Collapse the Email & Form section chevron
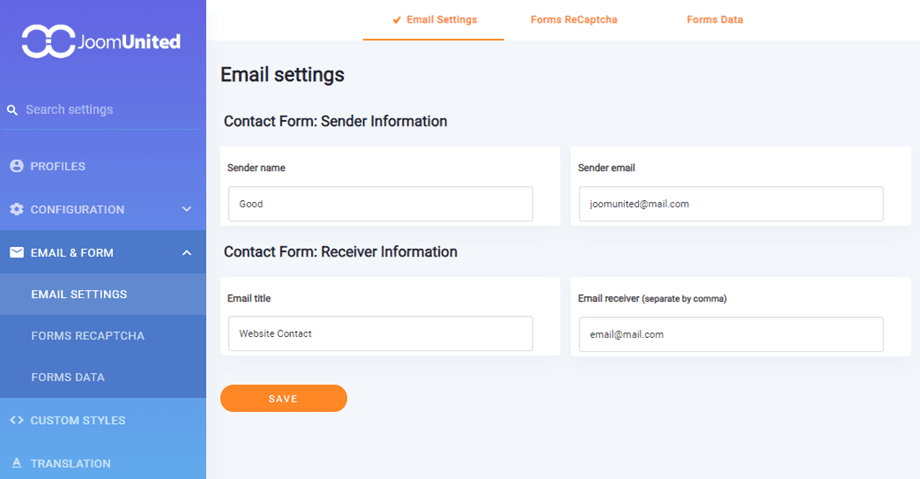920x479 pixels. click(187, 253)
